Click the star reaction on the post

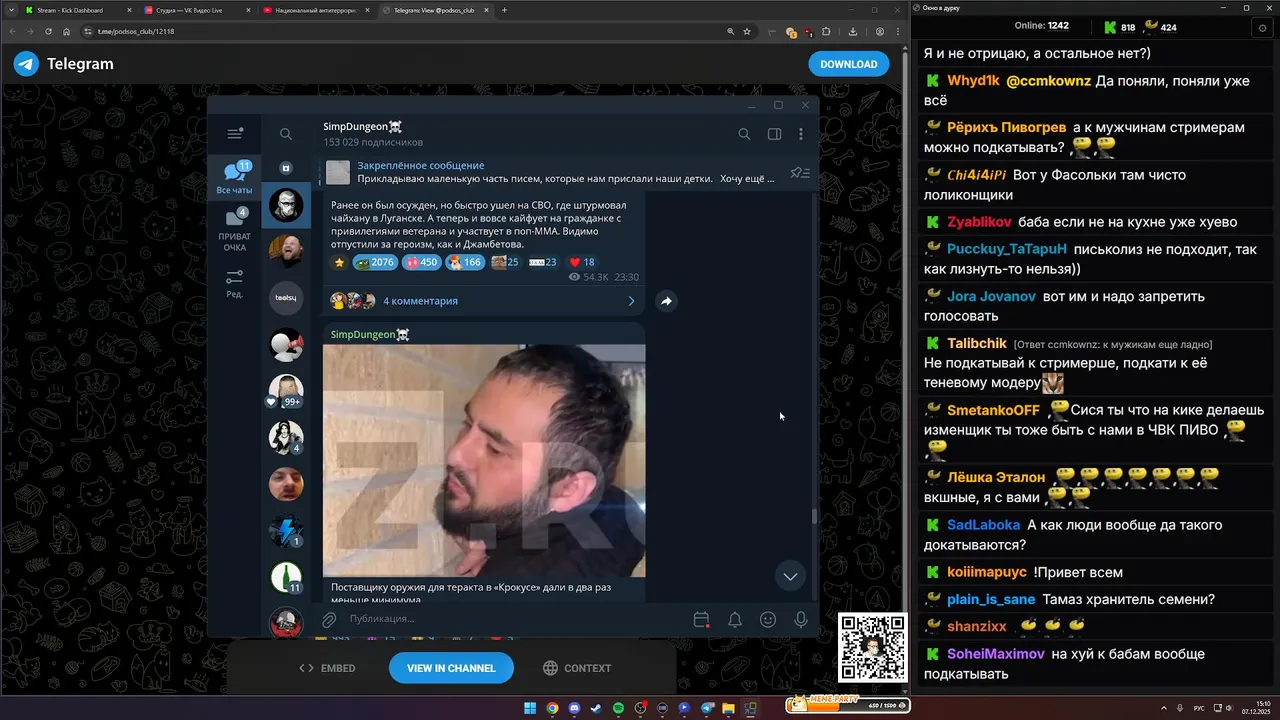pos(340,262)
